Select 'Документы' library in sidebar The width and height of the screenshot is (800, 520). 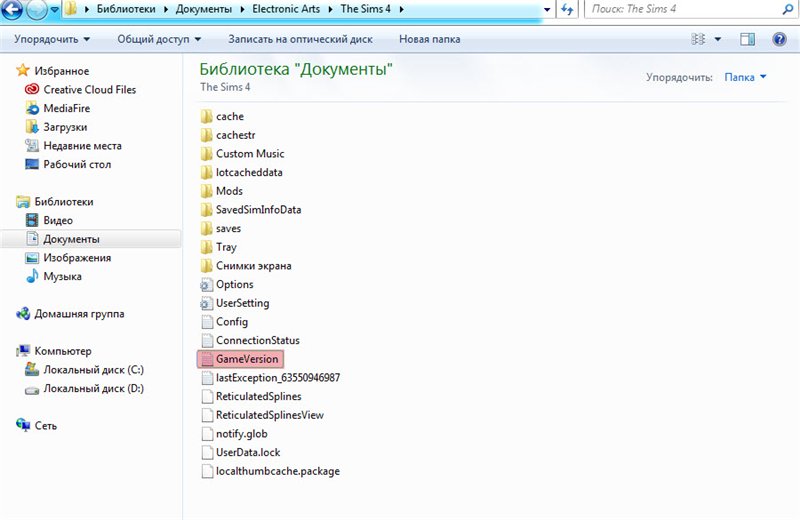(x=71, y=239)
